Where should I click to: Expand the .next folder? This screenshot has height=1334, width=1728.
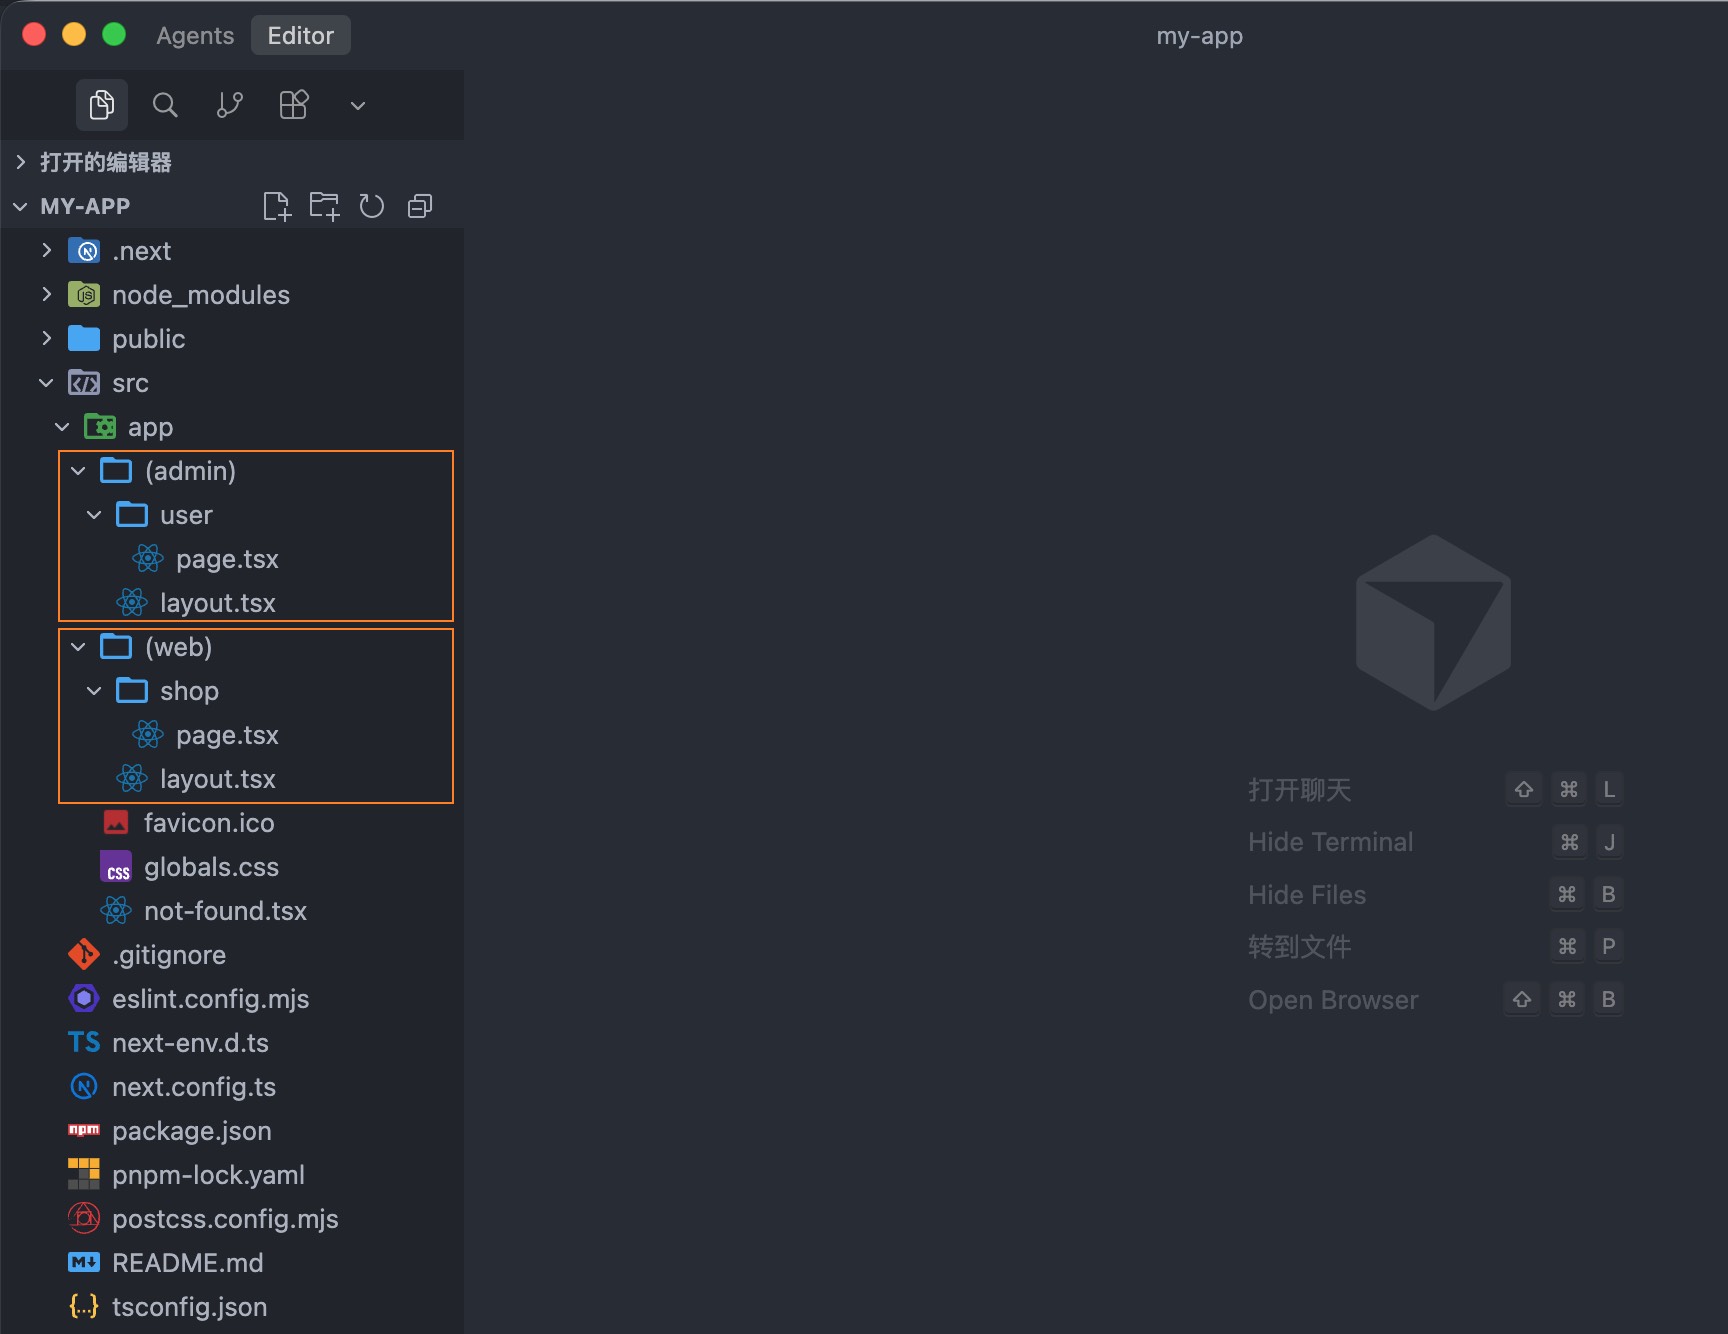[x=141, y=251]
